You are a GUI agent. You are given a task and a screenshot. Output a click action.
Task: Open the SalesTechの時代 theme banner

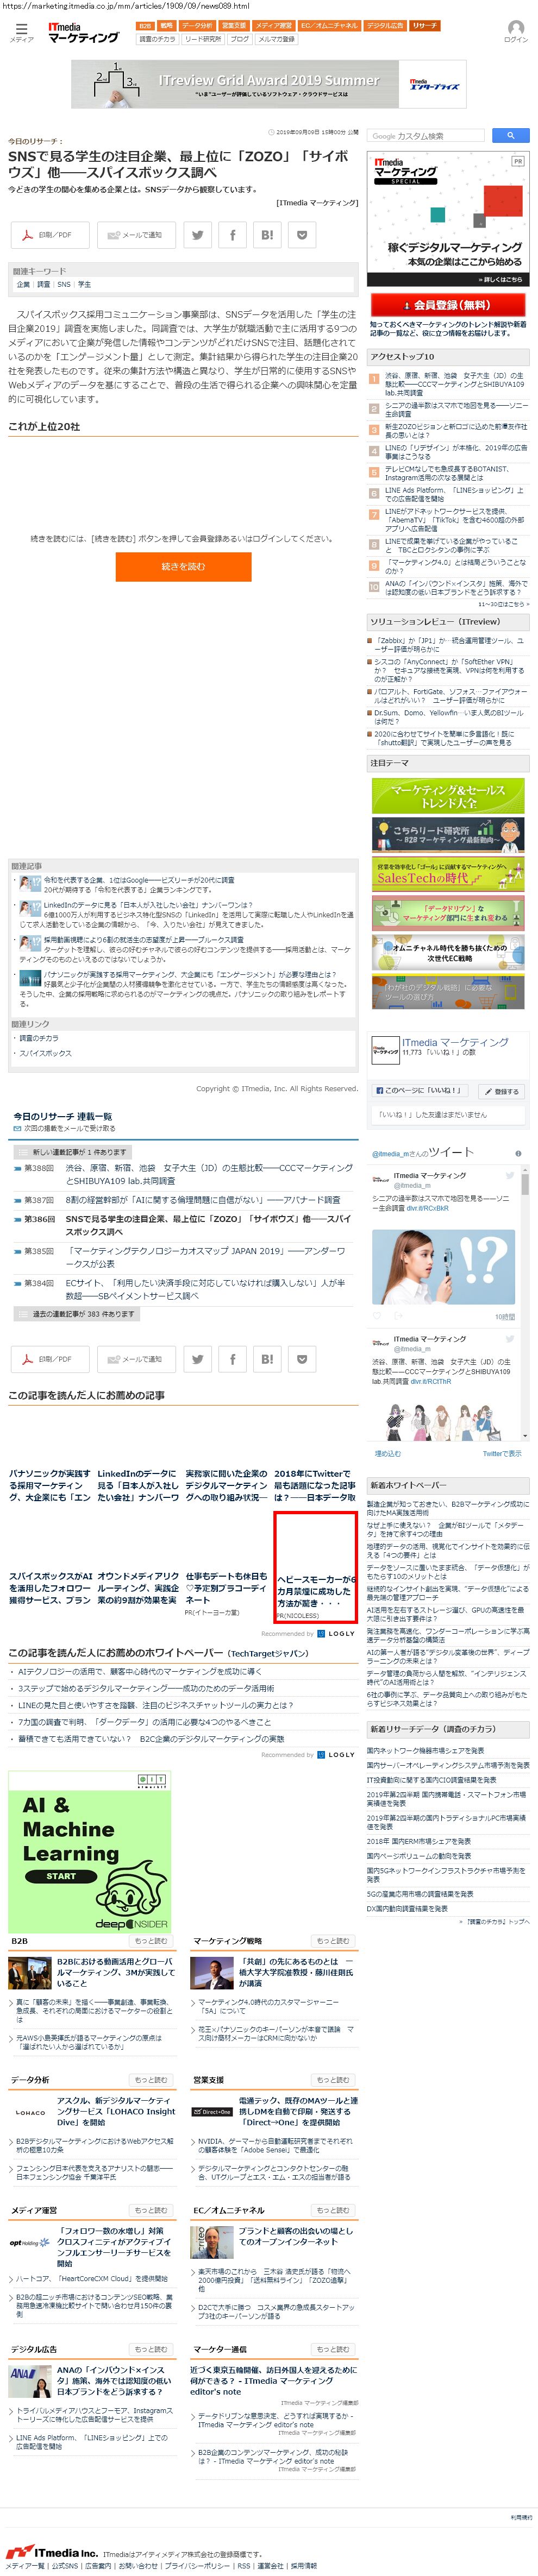tap(447, 874)
